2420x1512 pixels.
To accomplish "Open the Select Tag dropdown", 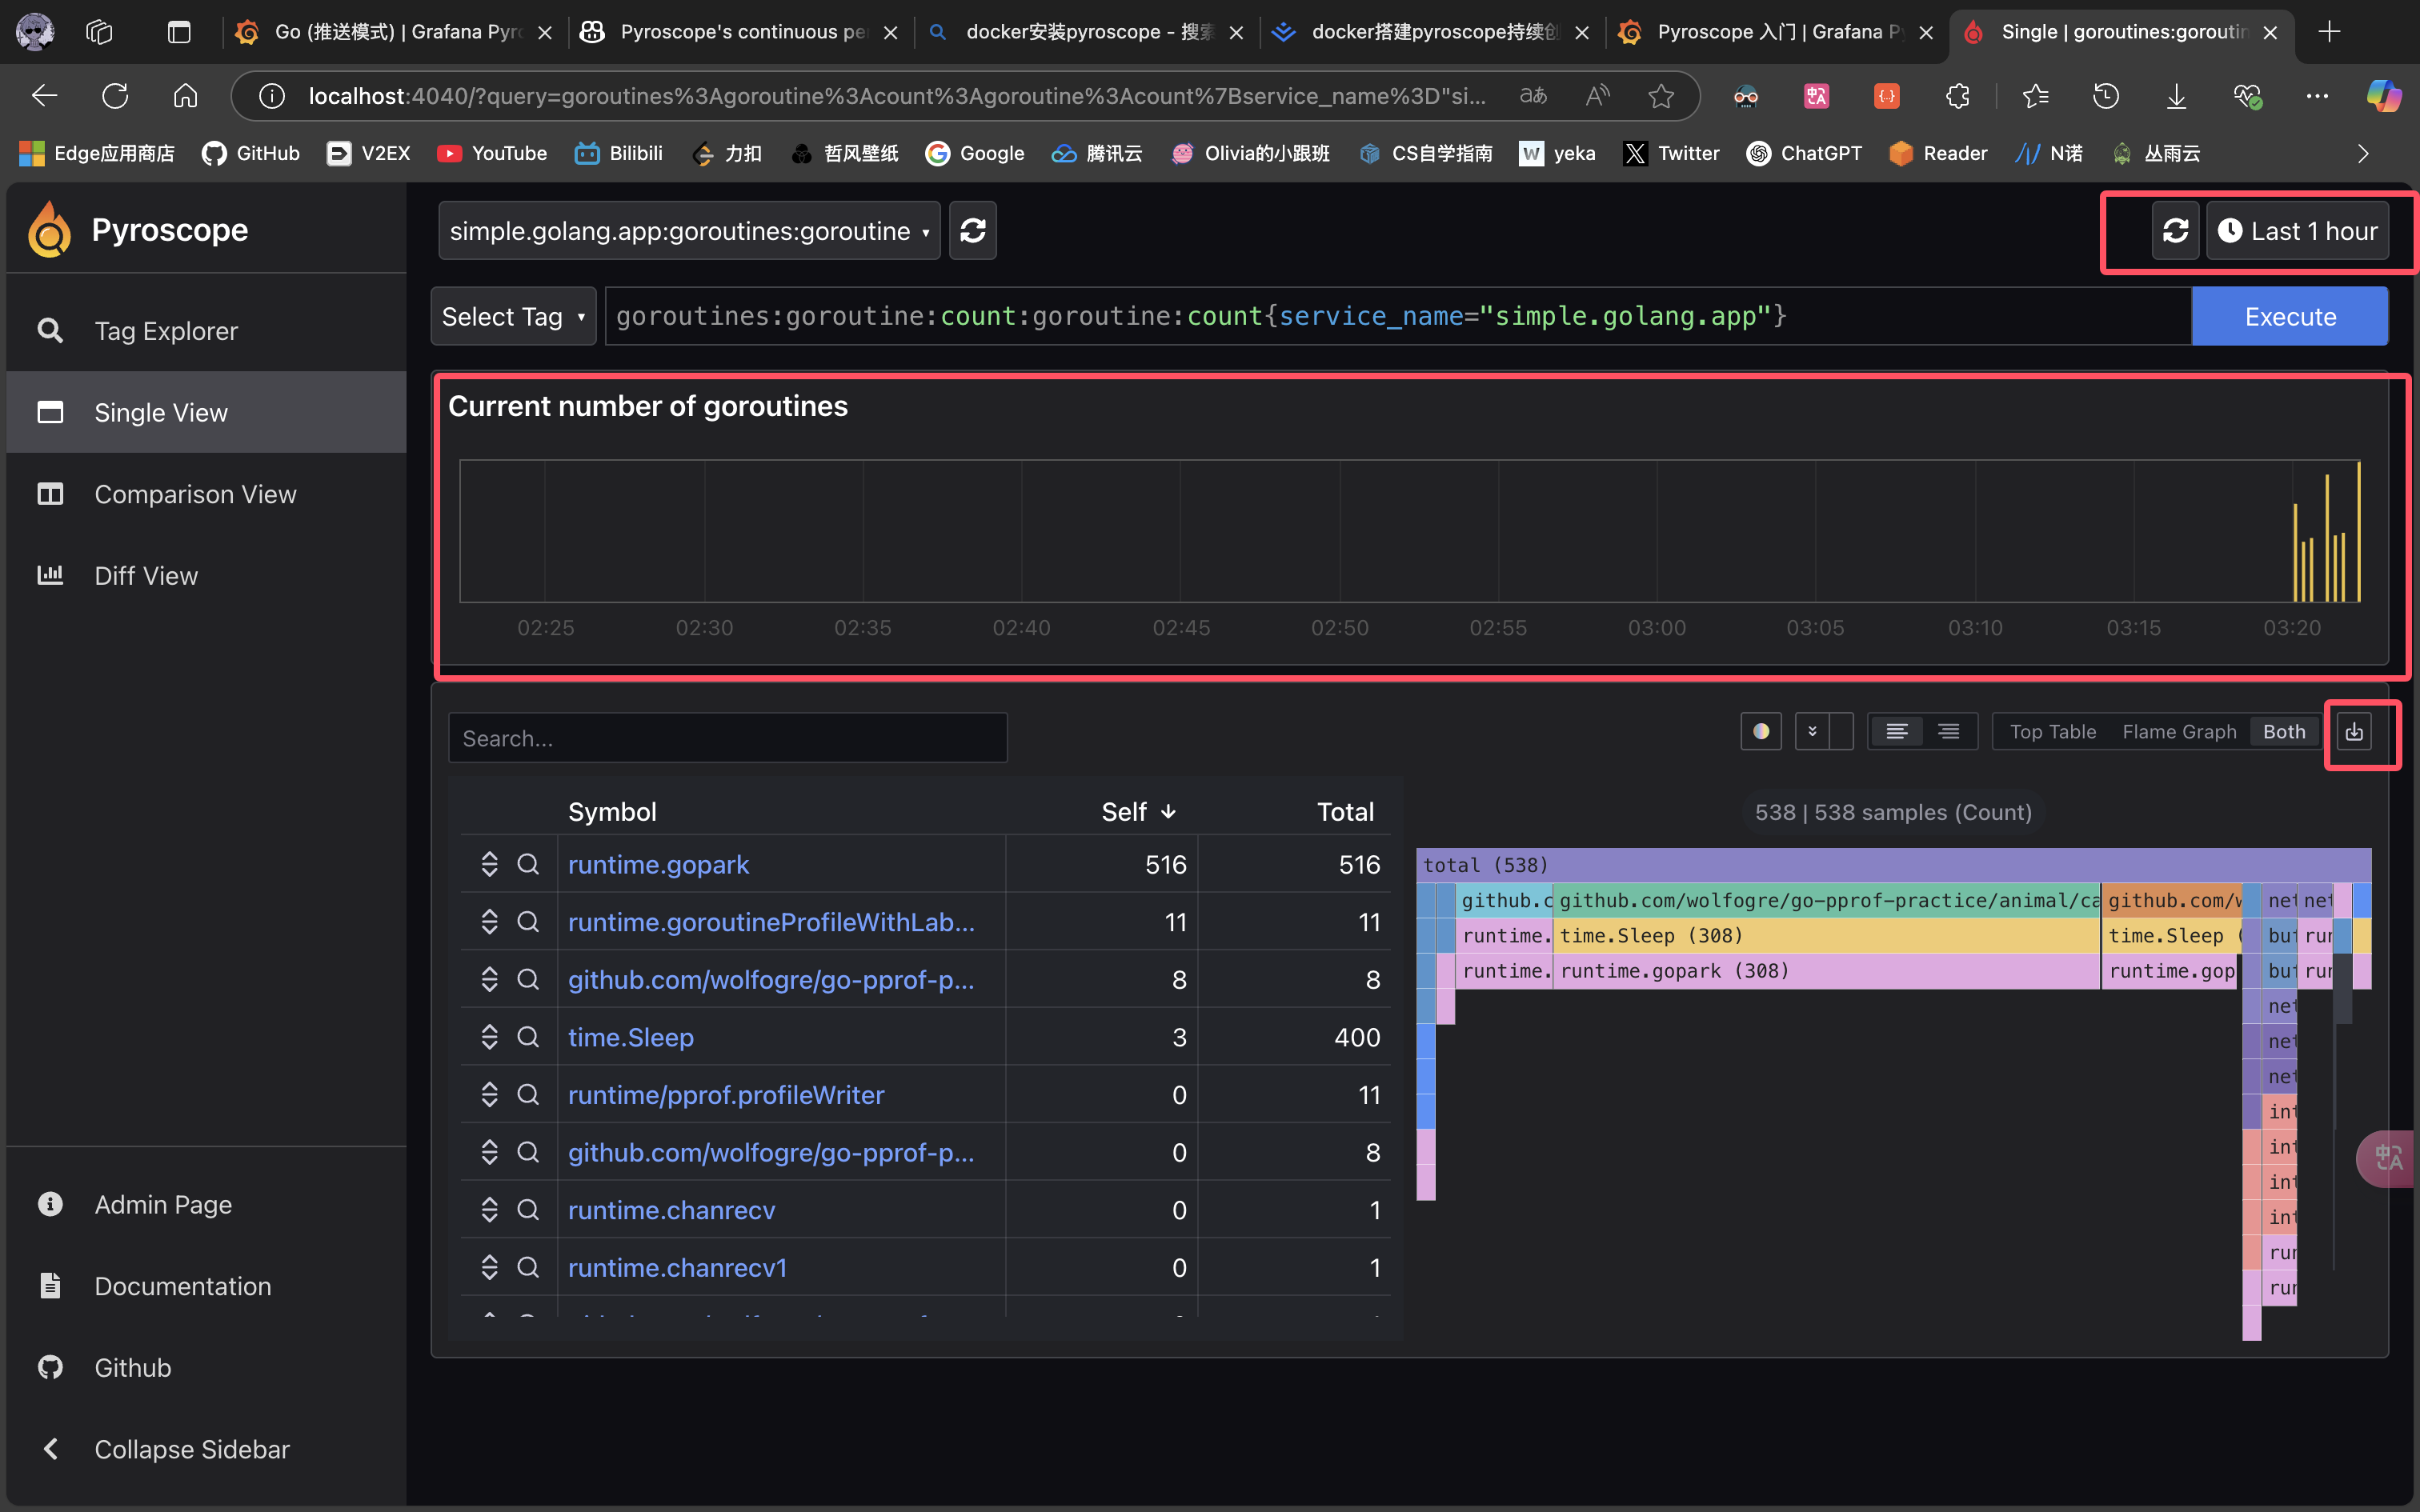I will click(x=512, y=317).
